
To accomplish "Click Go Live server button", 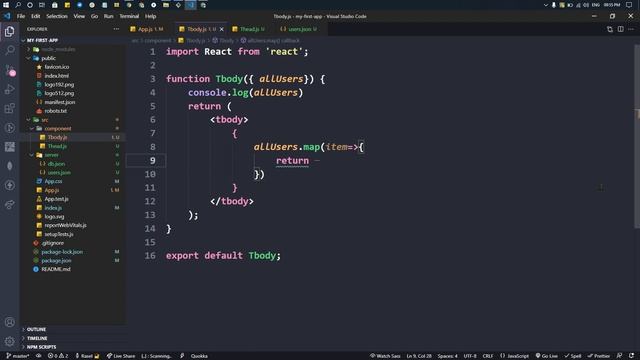I will [x=547, y=356].
